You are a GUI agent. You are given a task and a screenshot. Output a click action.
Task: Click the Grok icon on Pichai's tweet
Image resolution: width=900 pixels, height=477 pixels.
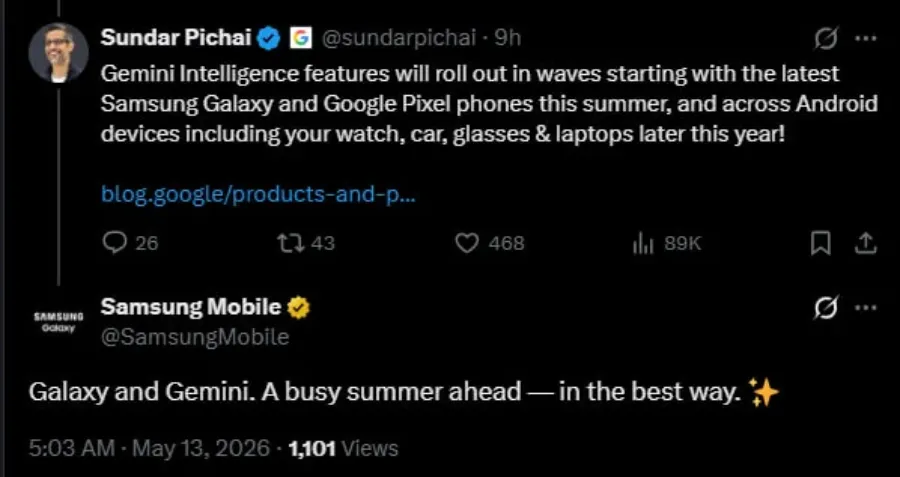[x=826, y=38]
